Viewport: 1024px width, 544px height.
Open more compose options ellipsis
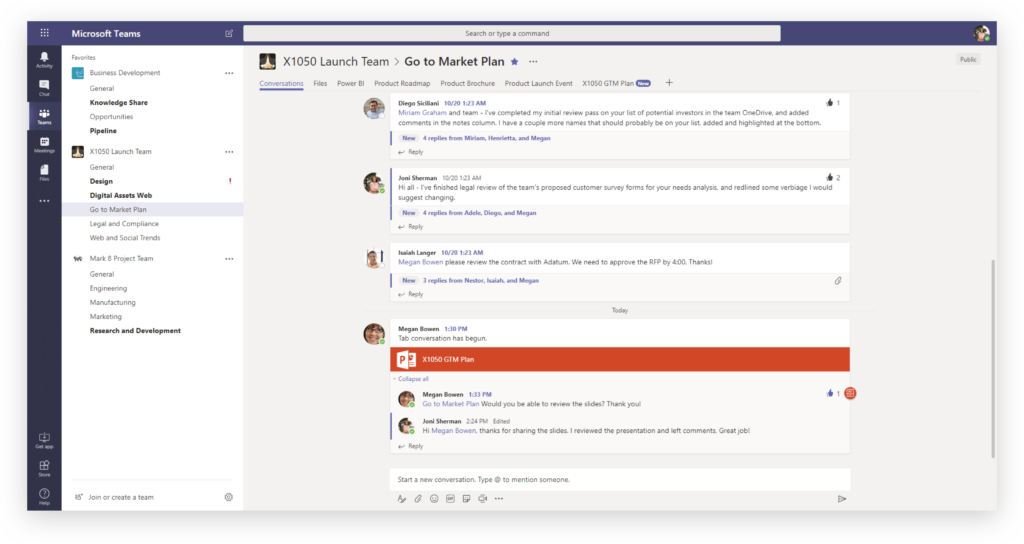pyautogui.click(x=499, y=499)
